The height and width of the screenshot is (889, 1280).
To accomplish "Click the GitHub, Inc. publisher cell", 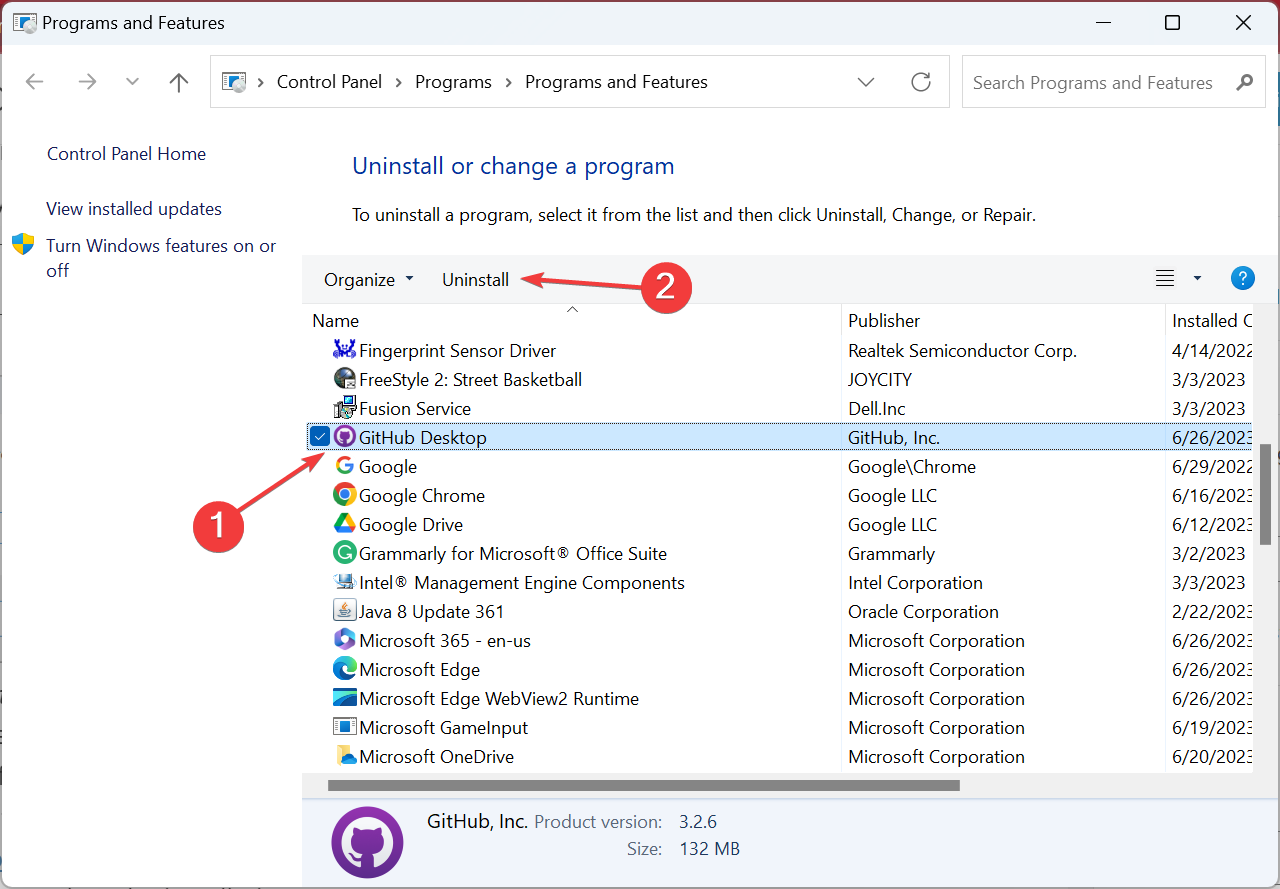I will [894, 437].
